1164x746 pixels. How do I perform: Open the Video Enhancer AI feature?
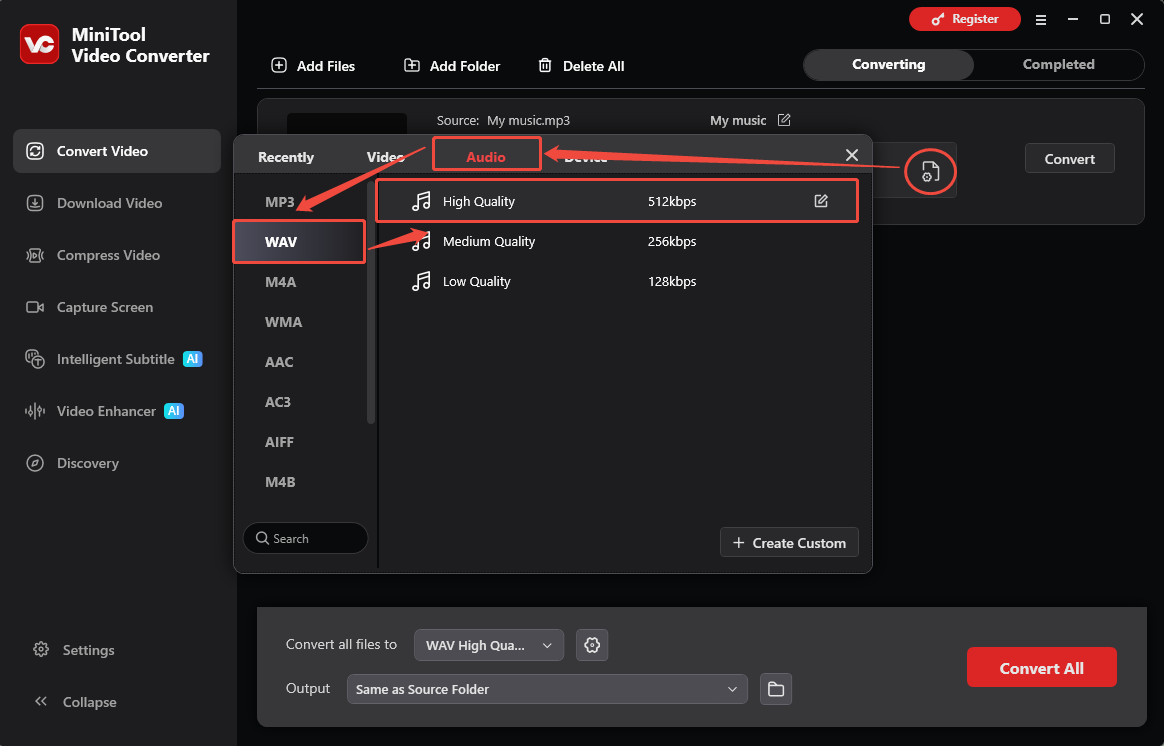[117, 410]
